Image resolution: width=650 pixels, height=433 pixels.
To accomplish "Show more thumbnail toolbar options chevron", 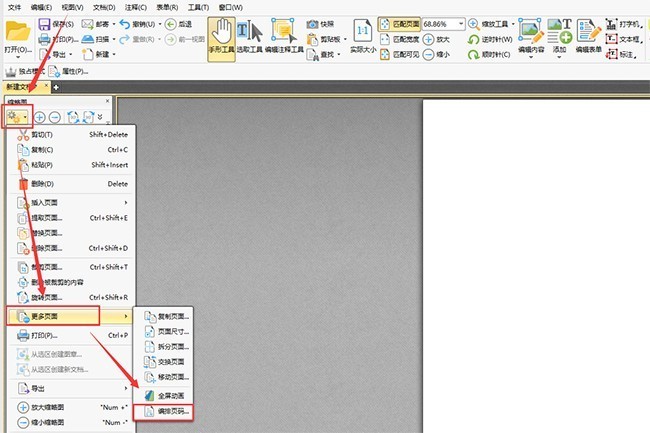I will coord(100,117).
